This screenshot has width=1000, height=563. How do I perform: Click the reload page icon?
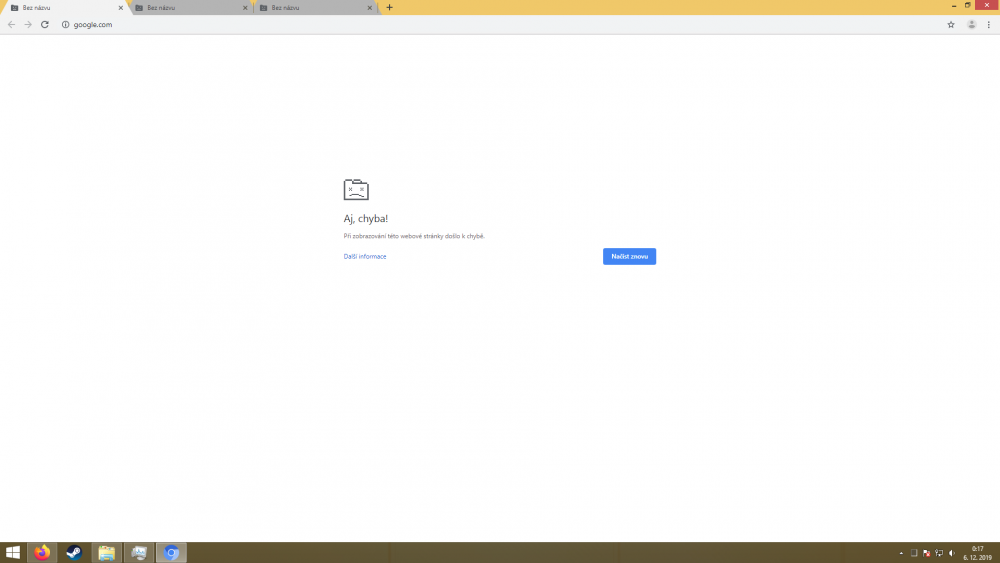[45, 25]
